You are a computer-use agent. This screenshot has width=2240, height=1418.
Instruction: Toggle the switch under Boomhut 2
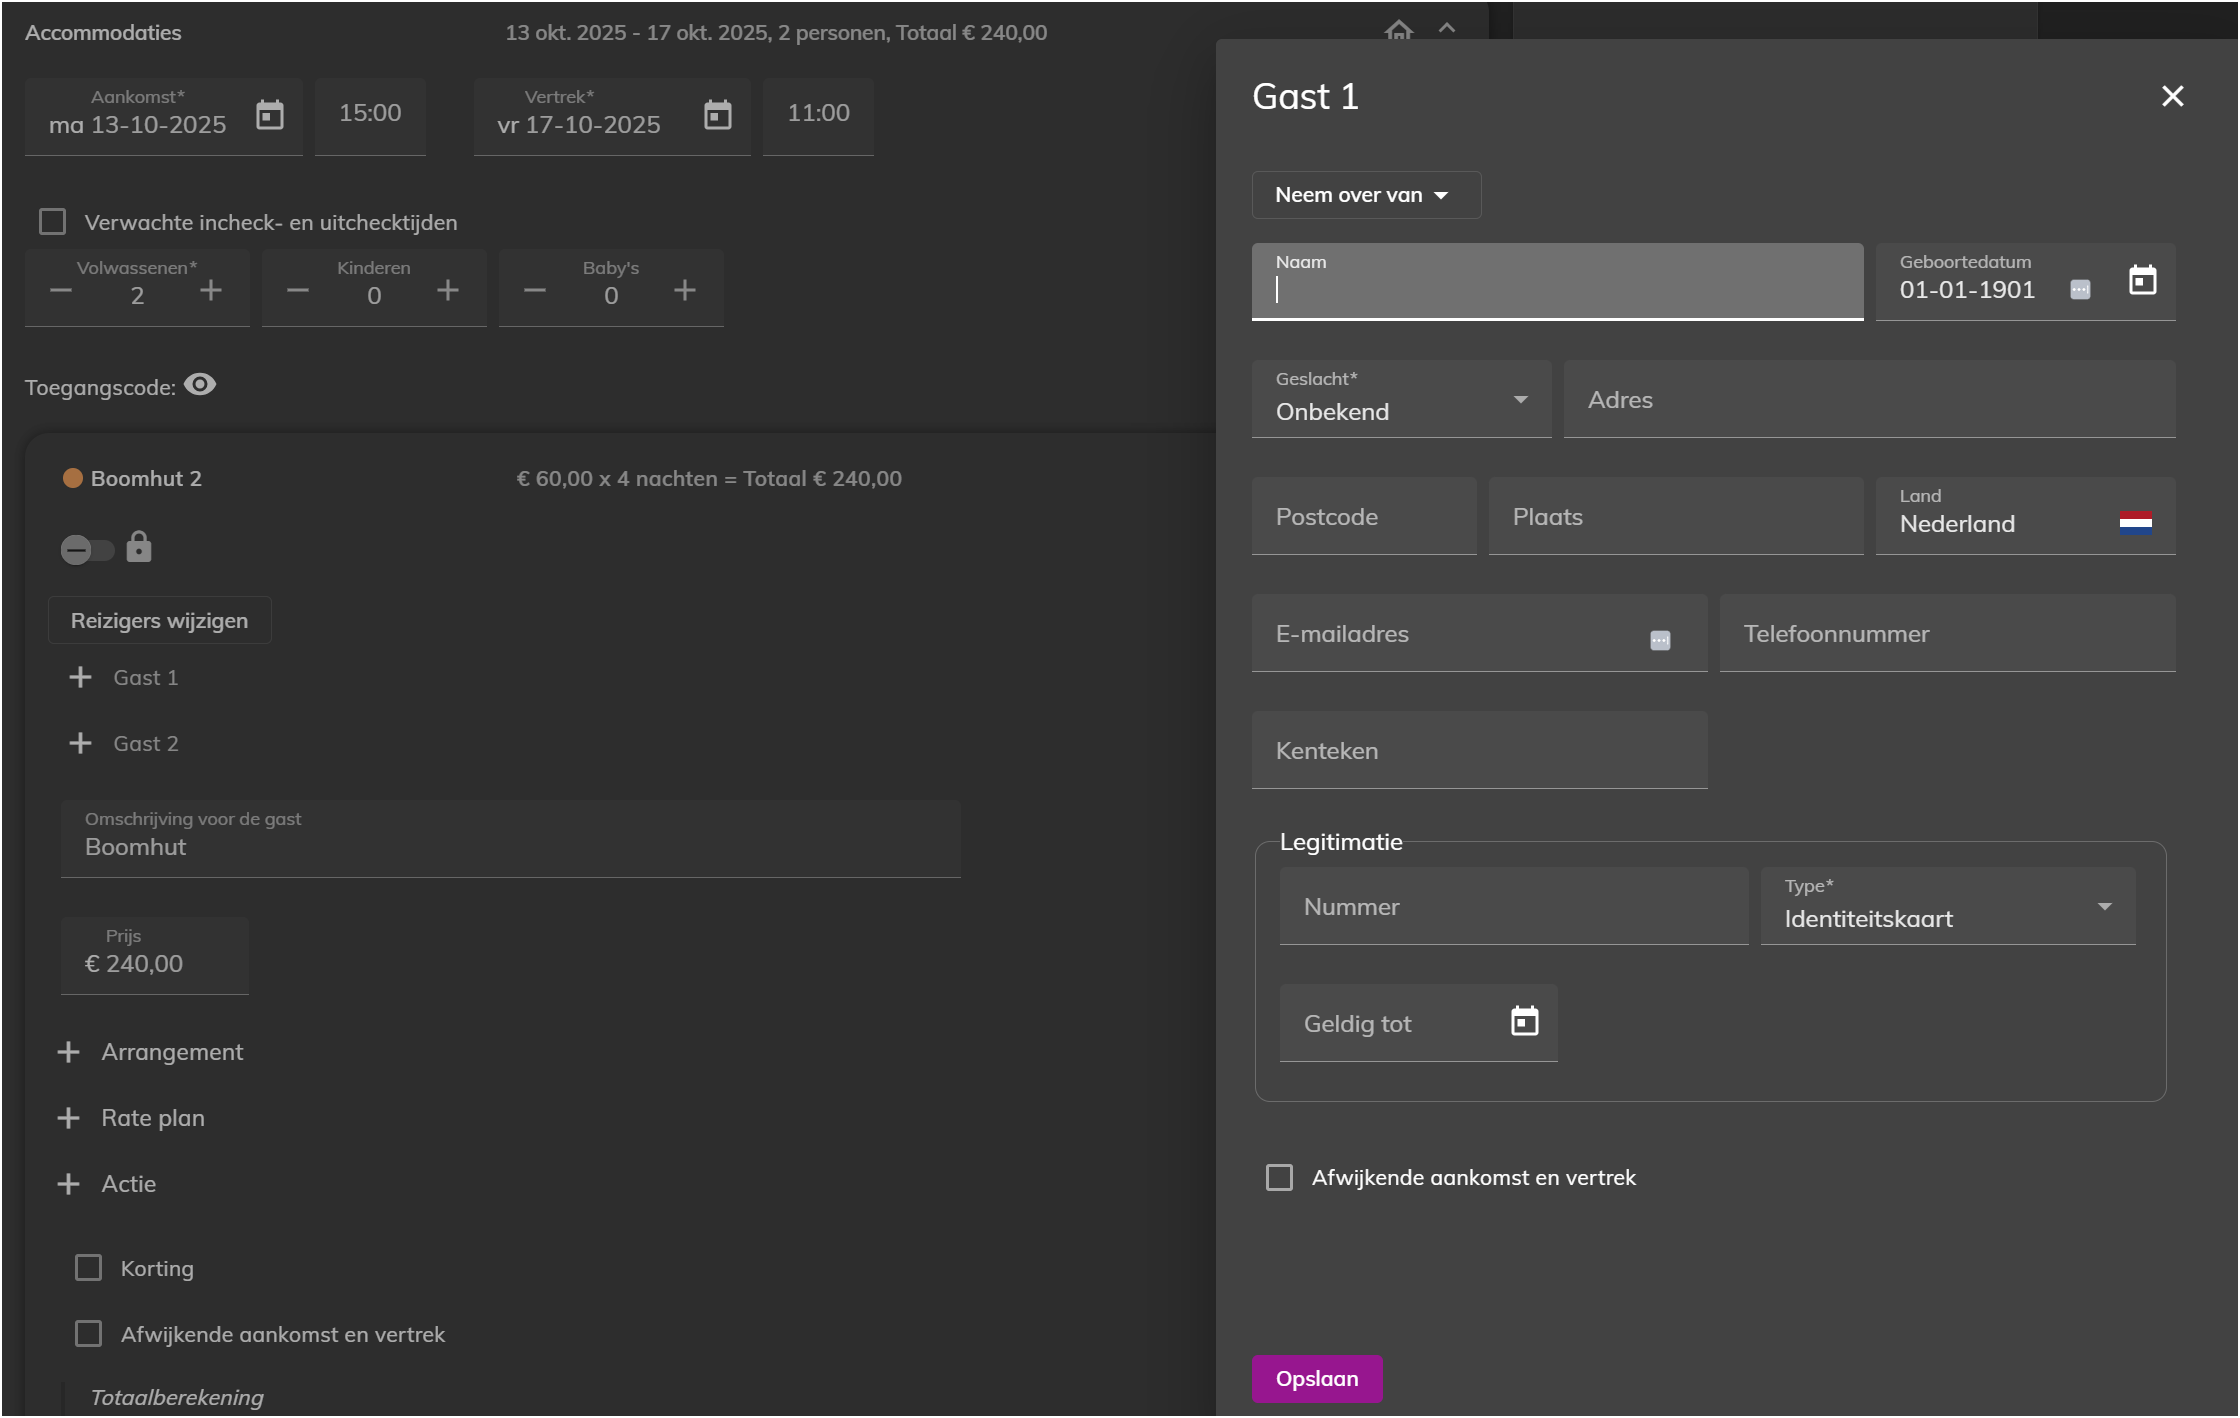pyautogui.click(x=86, y=549)
